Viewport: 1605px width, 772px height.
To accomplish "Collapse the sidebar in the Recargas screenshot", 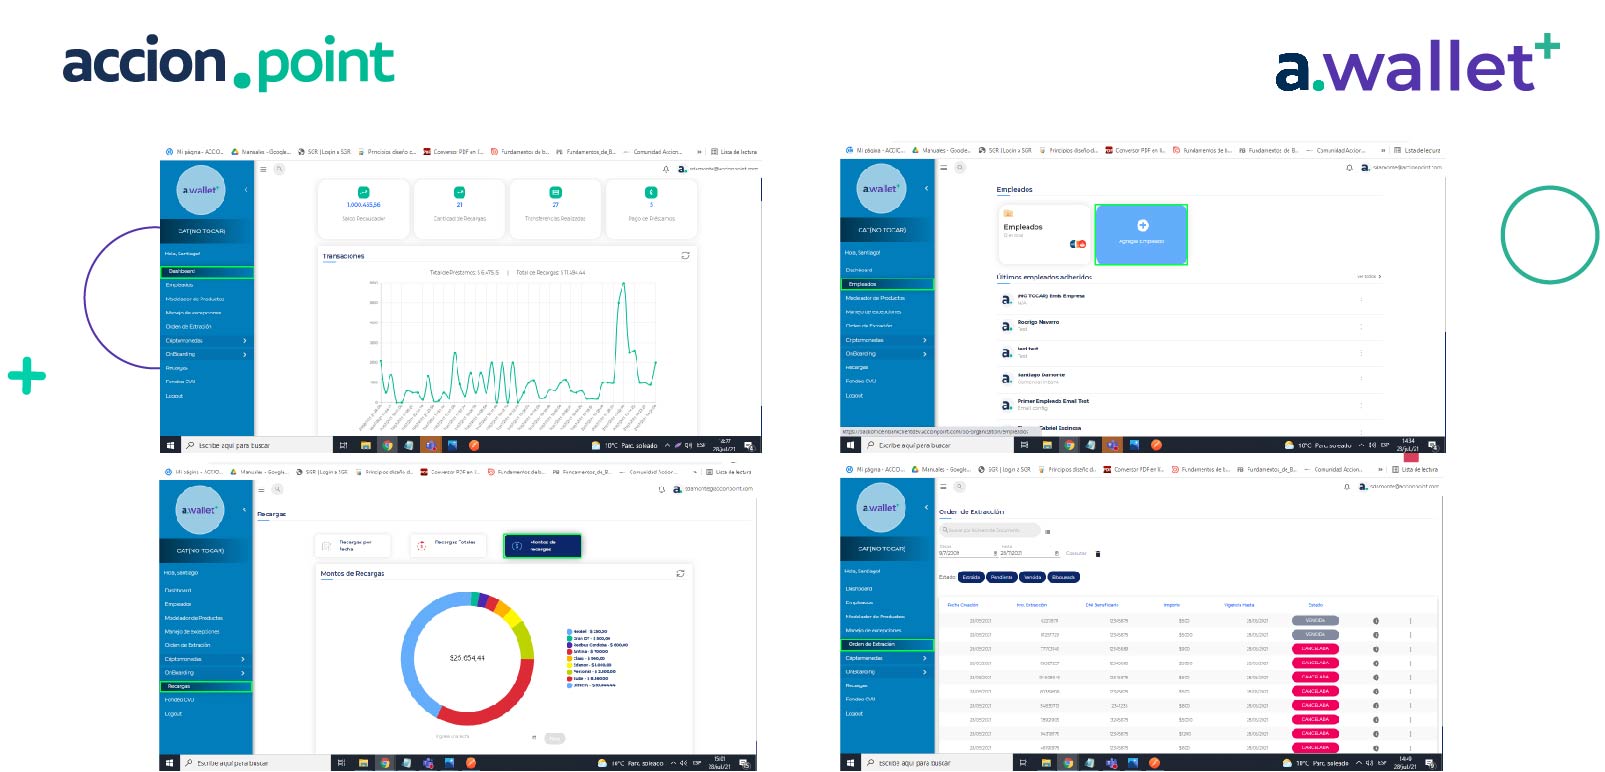I will click(x=245, y=509).
